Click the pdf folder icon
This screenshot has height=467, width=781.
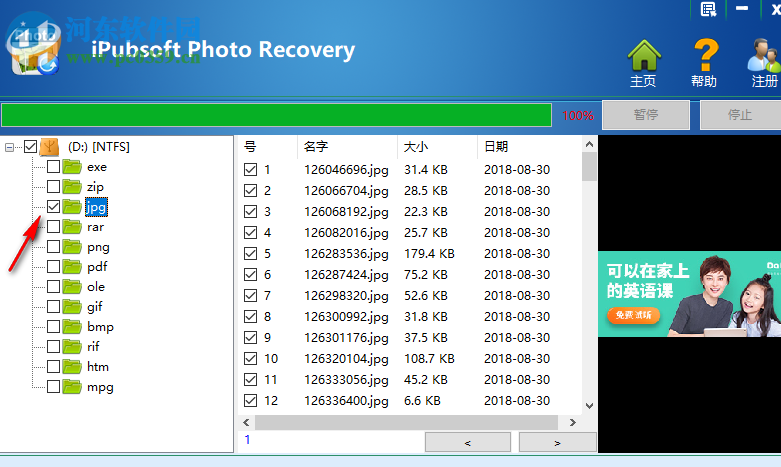click(x=72, y=266)
